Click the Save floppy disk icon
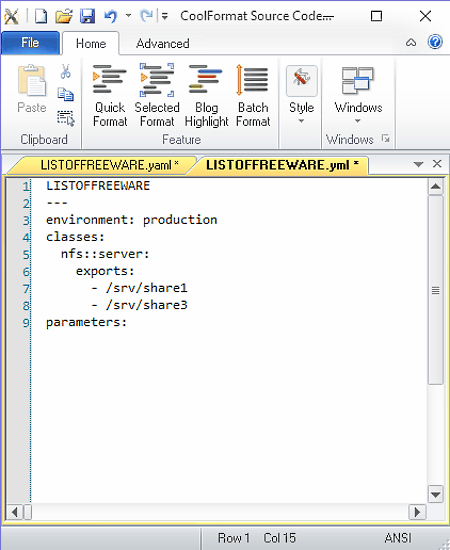 click(x=87, y=16)
